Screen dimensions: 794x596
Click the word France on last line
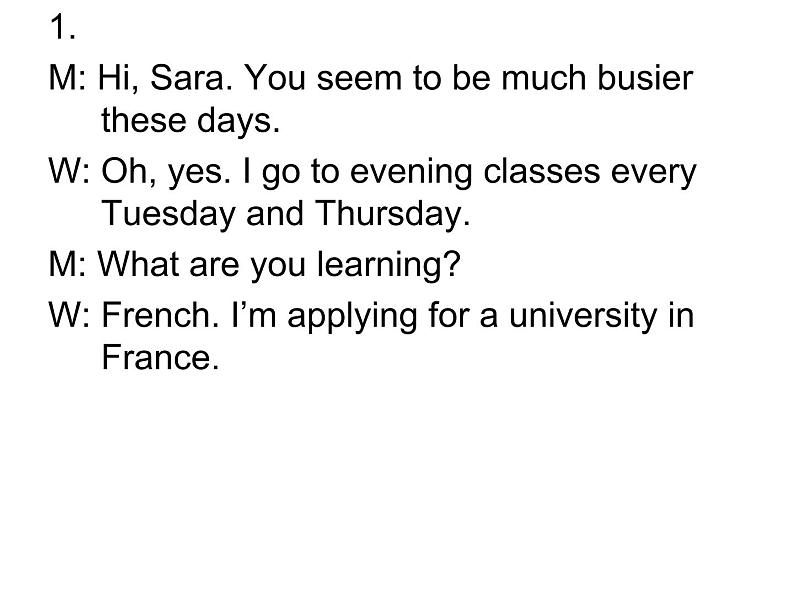coord(158,357)
